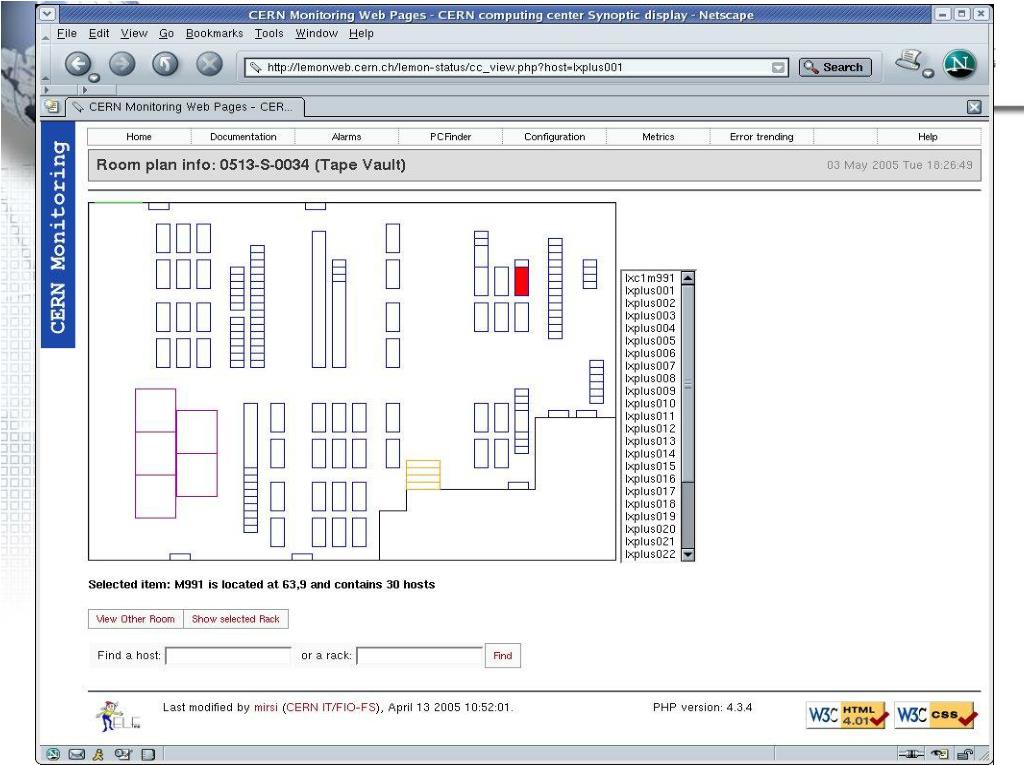The image size is (1024, 765).
Task: Click the W3C HTML 4.01 validation badge
Action: tap(847, 715)
